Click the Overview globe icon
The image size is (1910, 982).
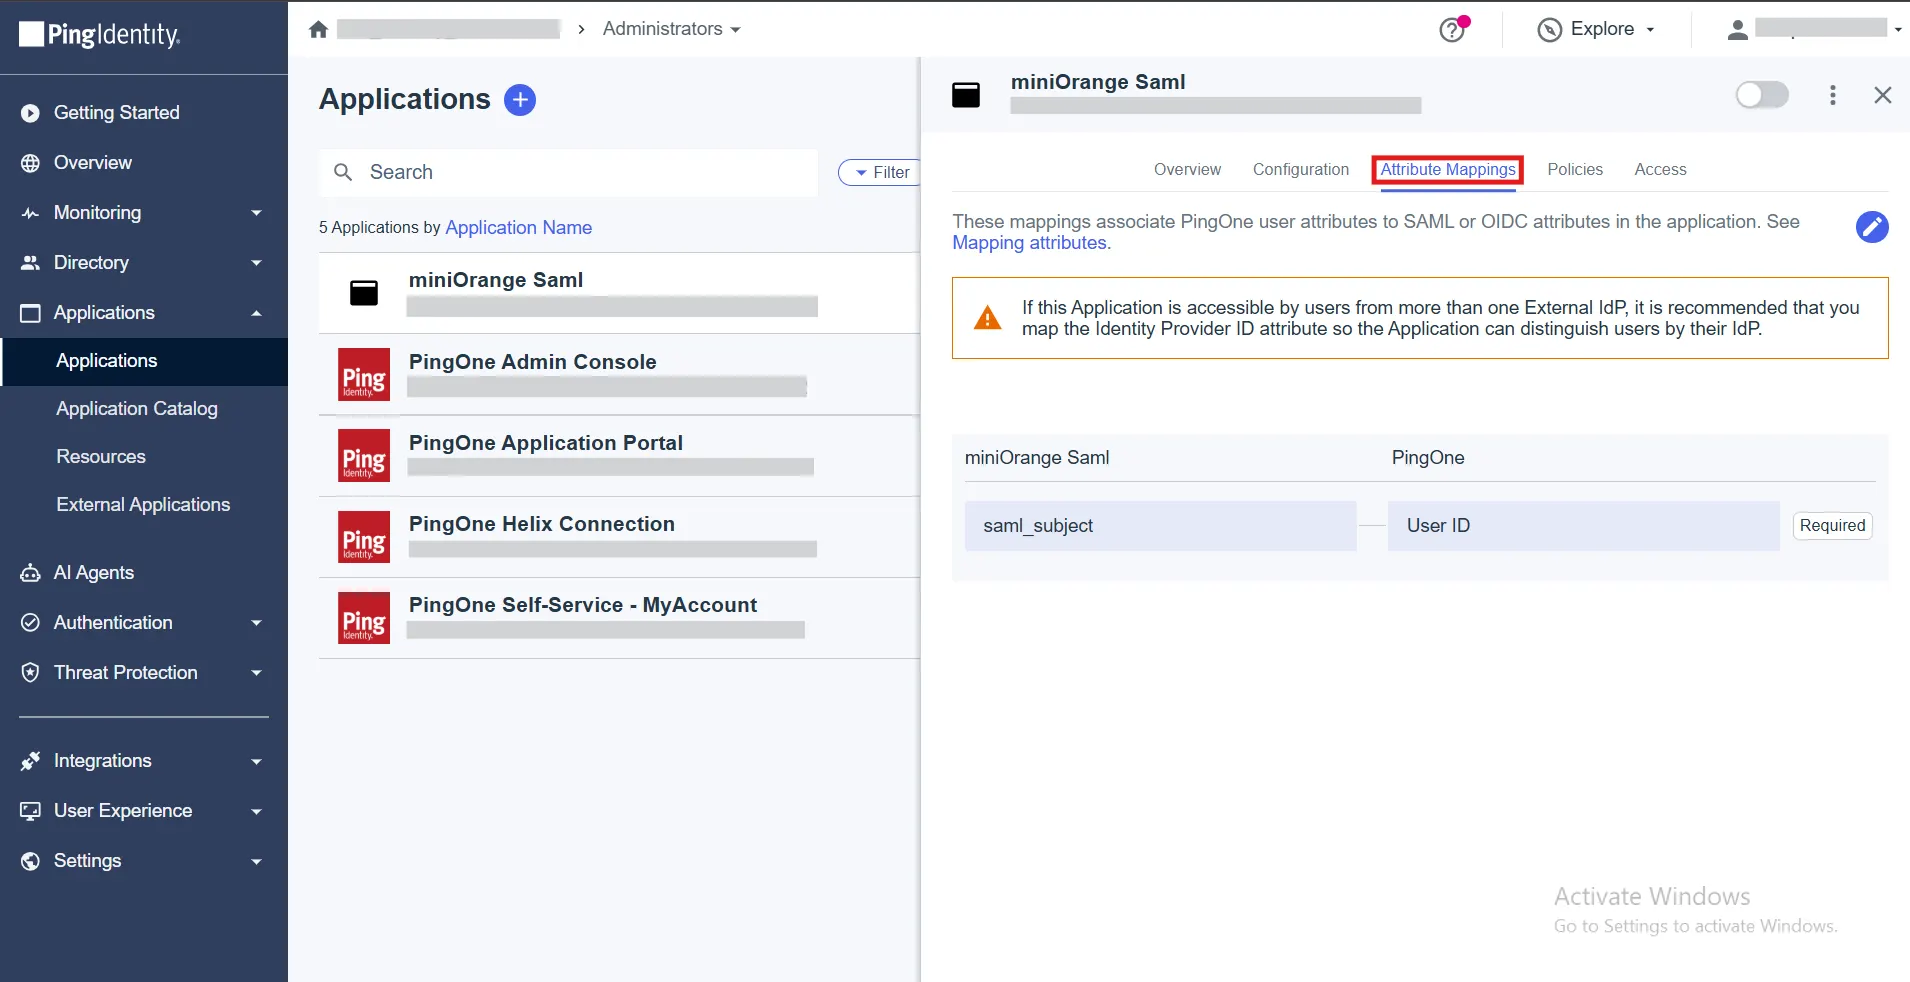pyautogui.click(x=31, y=163)
